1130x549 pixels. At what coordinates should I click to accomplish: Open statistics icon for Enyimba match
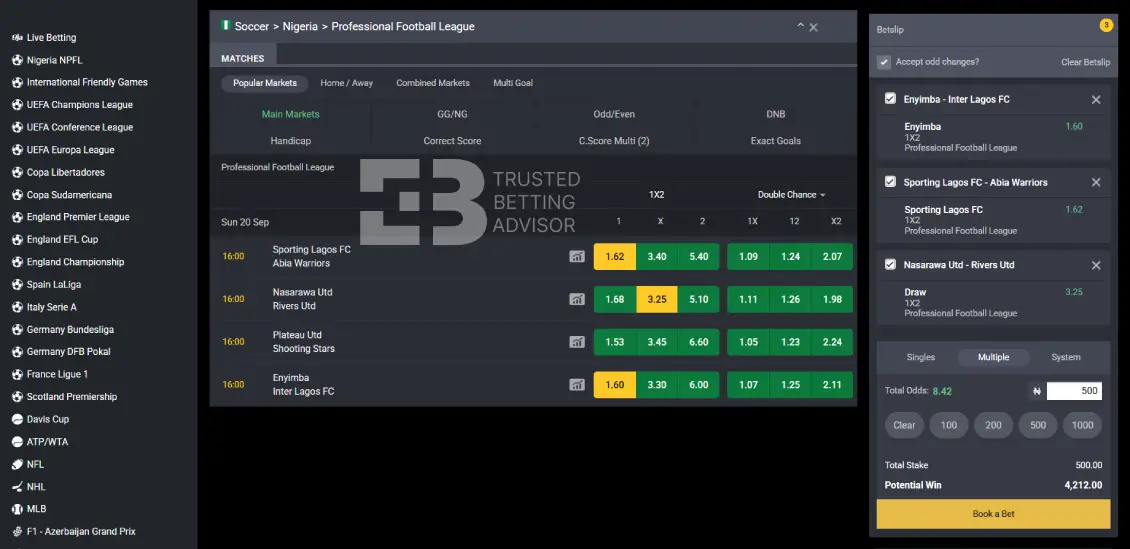[x=577, y=385]
